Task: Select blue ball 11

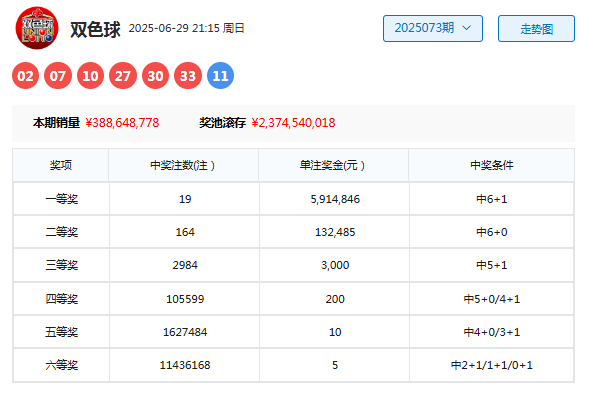Action: pyautogui.click(x=220, y=76)
